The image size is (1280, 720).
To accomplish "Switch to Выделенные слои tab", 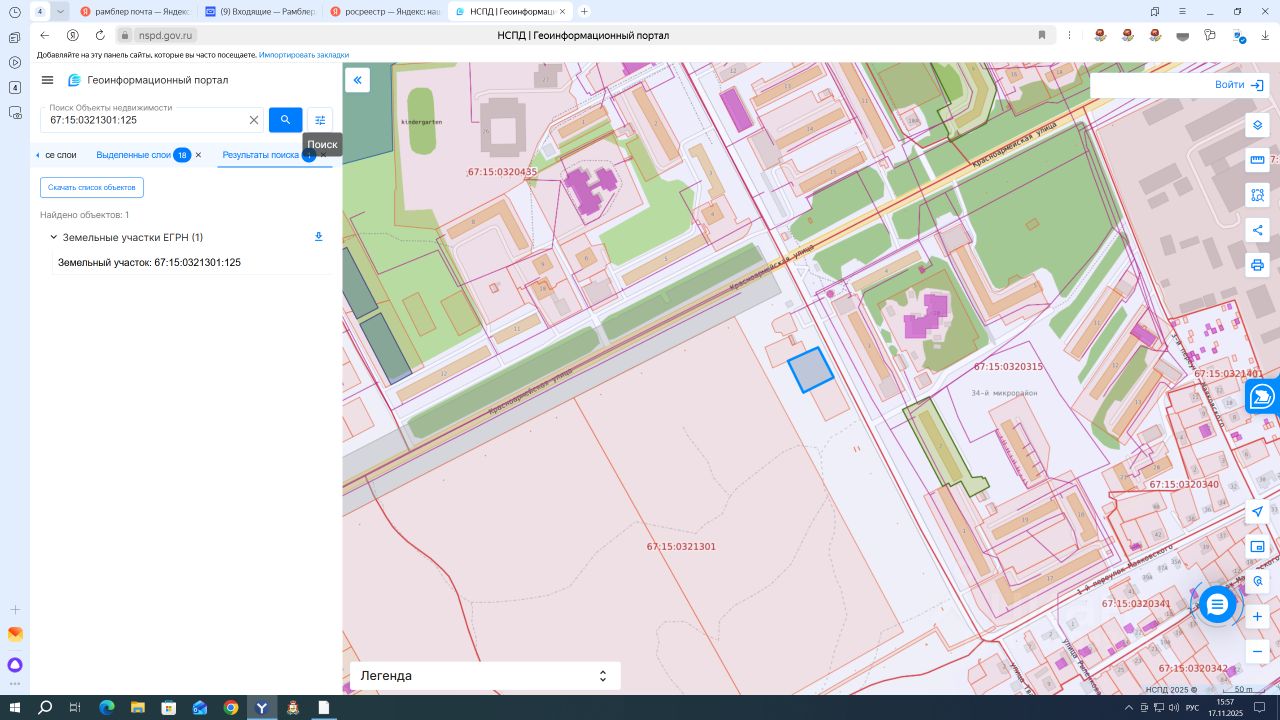I will pyautogui.click(x=133, y=155).
